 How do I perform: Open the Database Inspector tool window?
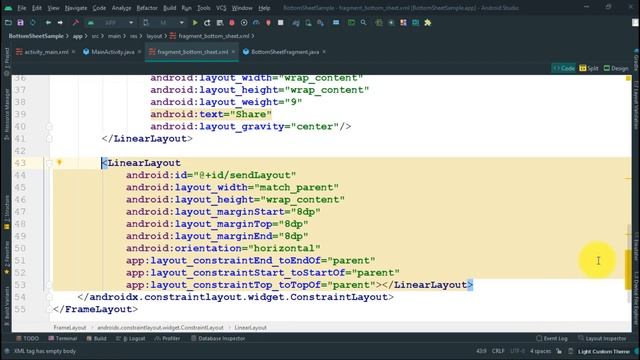point(218,338)
